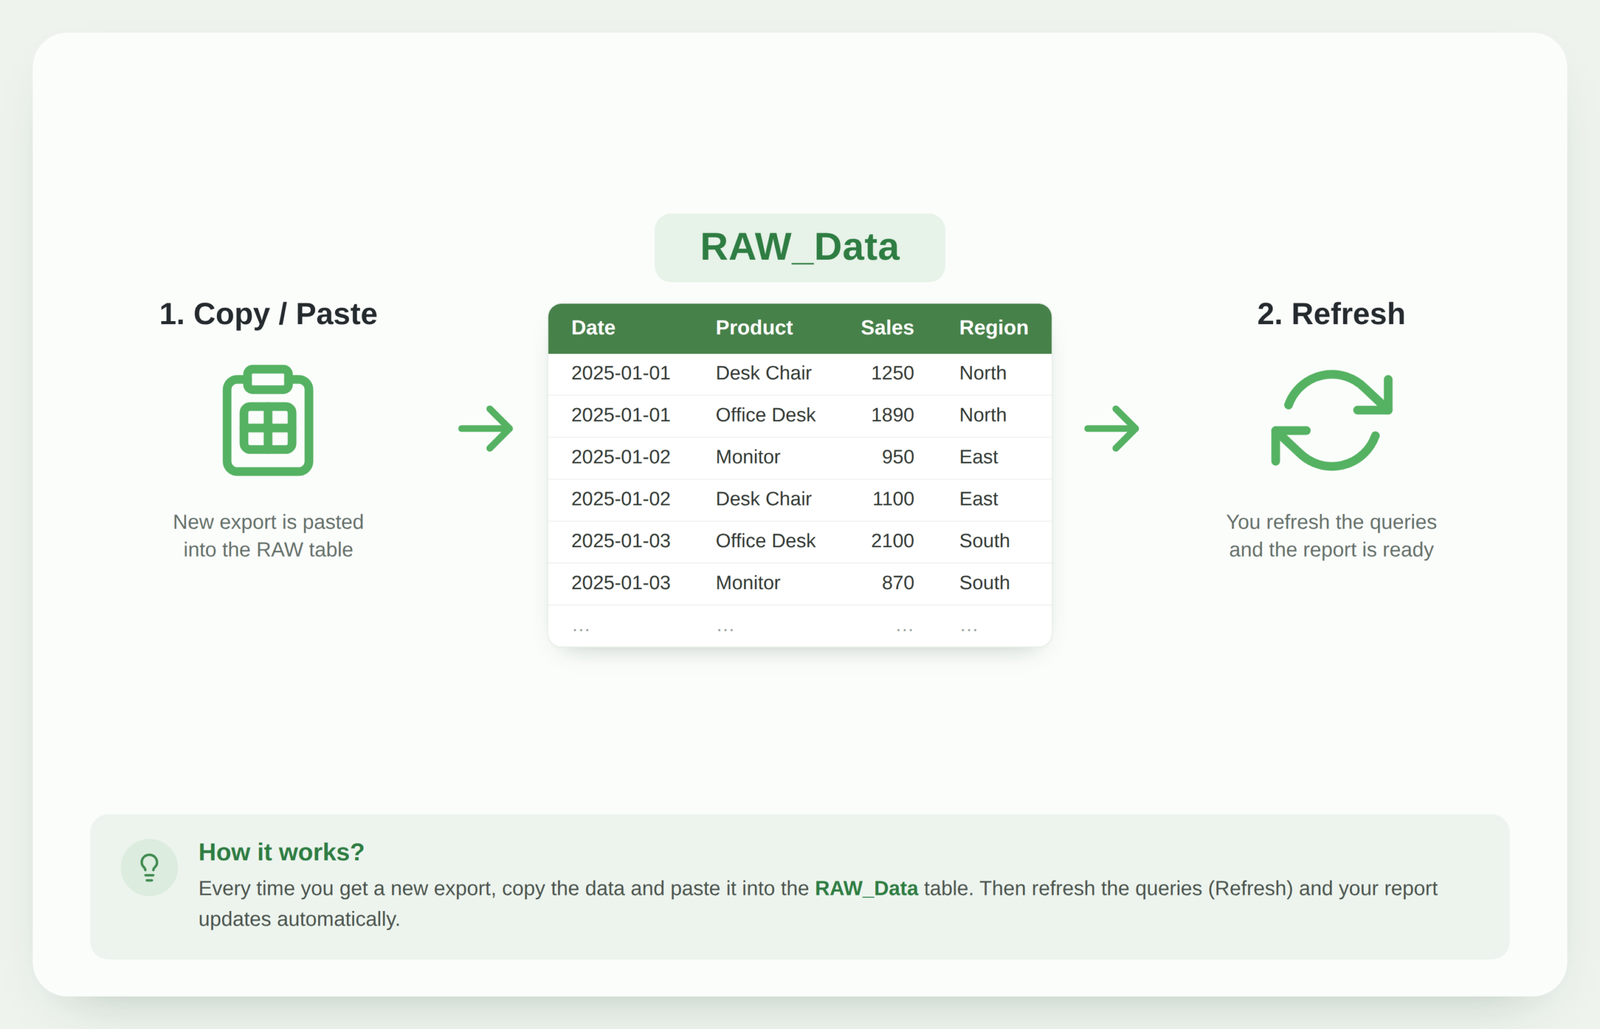Screen dimensions: 1600x1029
Task: Click the 'How it works?' heading
Action: click(x=281, y=852)
